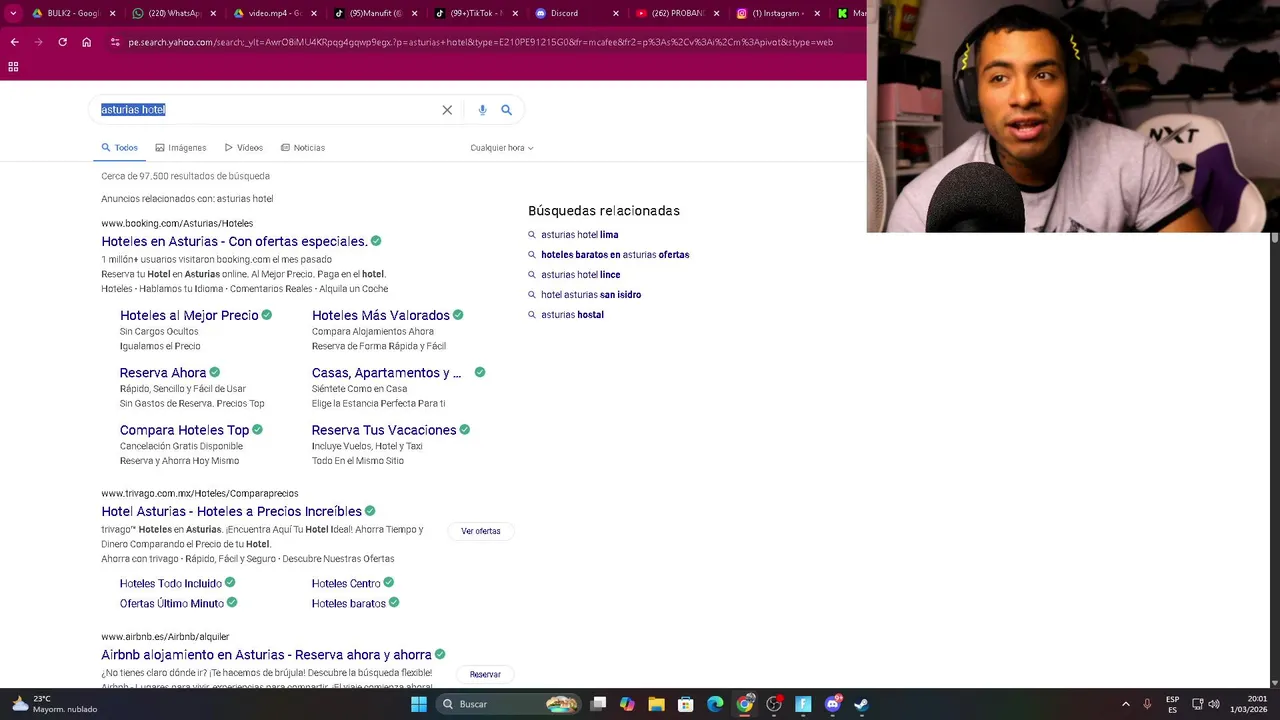Expand the 'Cualquier hora' time filter
The width and height of the screenshot is (1280, 720).
tap(502, 148)
